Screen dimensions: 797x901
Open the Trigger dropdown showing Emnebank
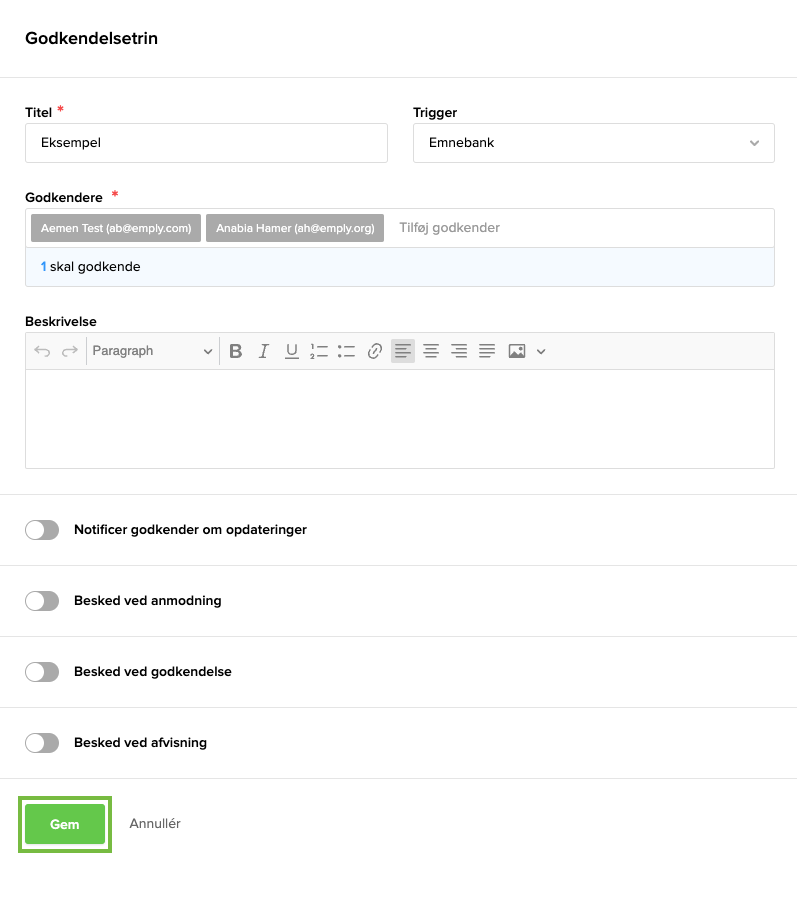coord(593,143)
